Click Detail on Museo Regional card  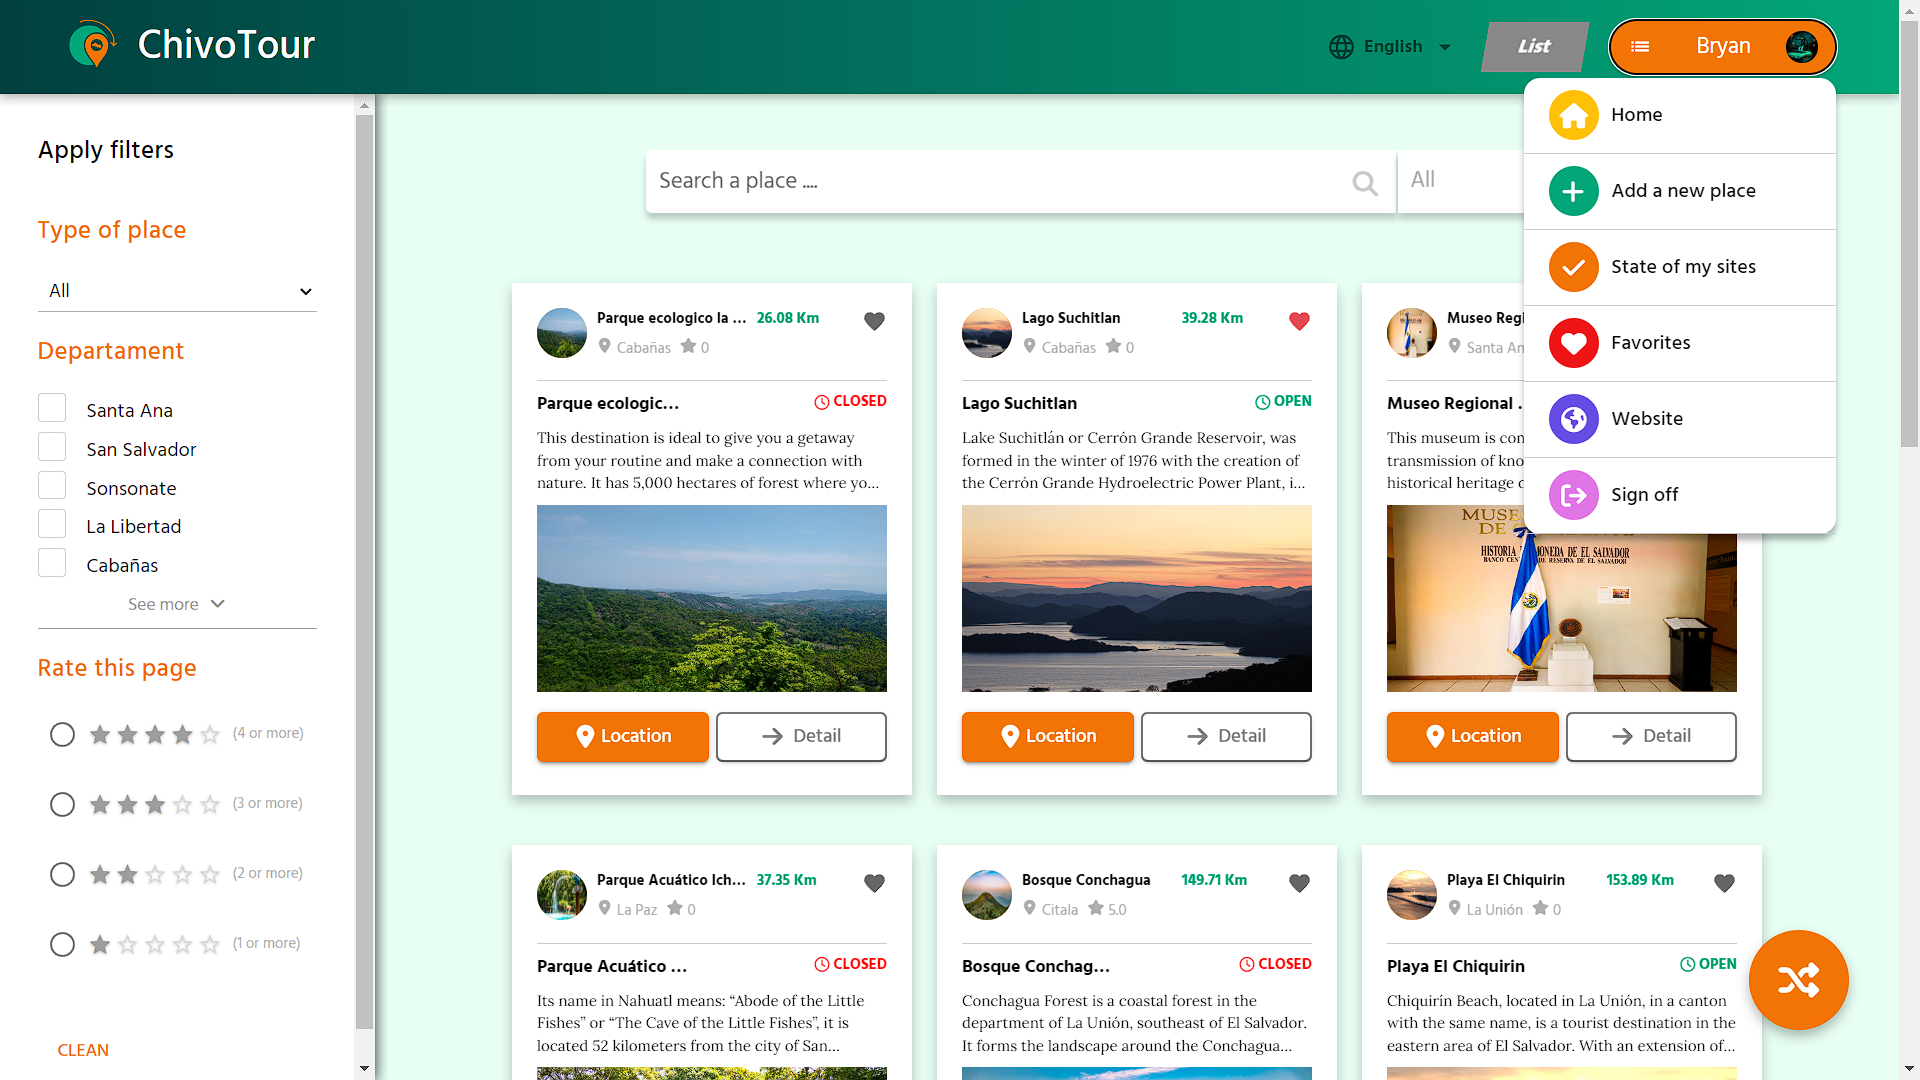coord(1651,737)
